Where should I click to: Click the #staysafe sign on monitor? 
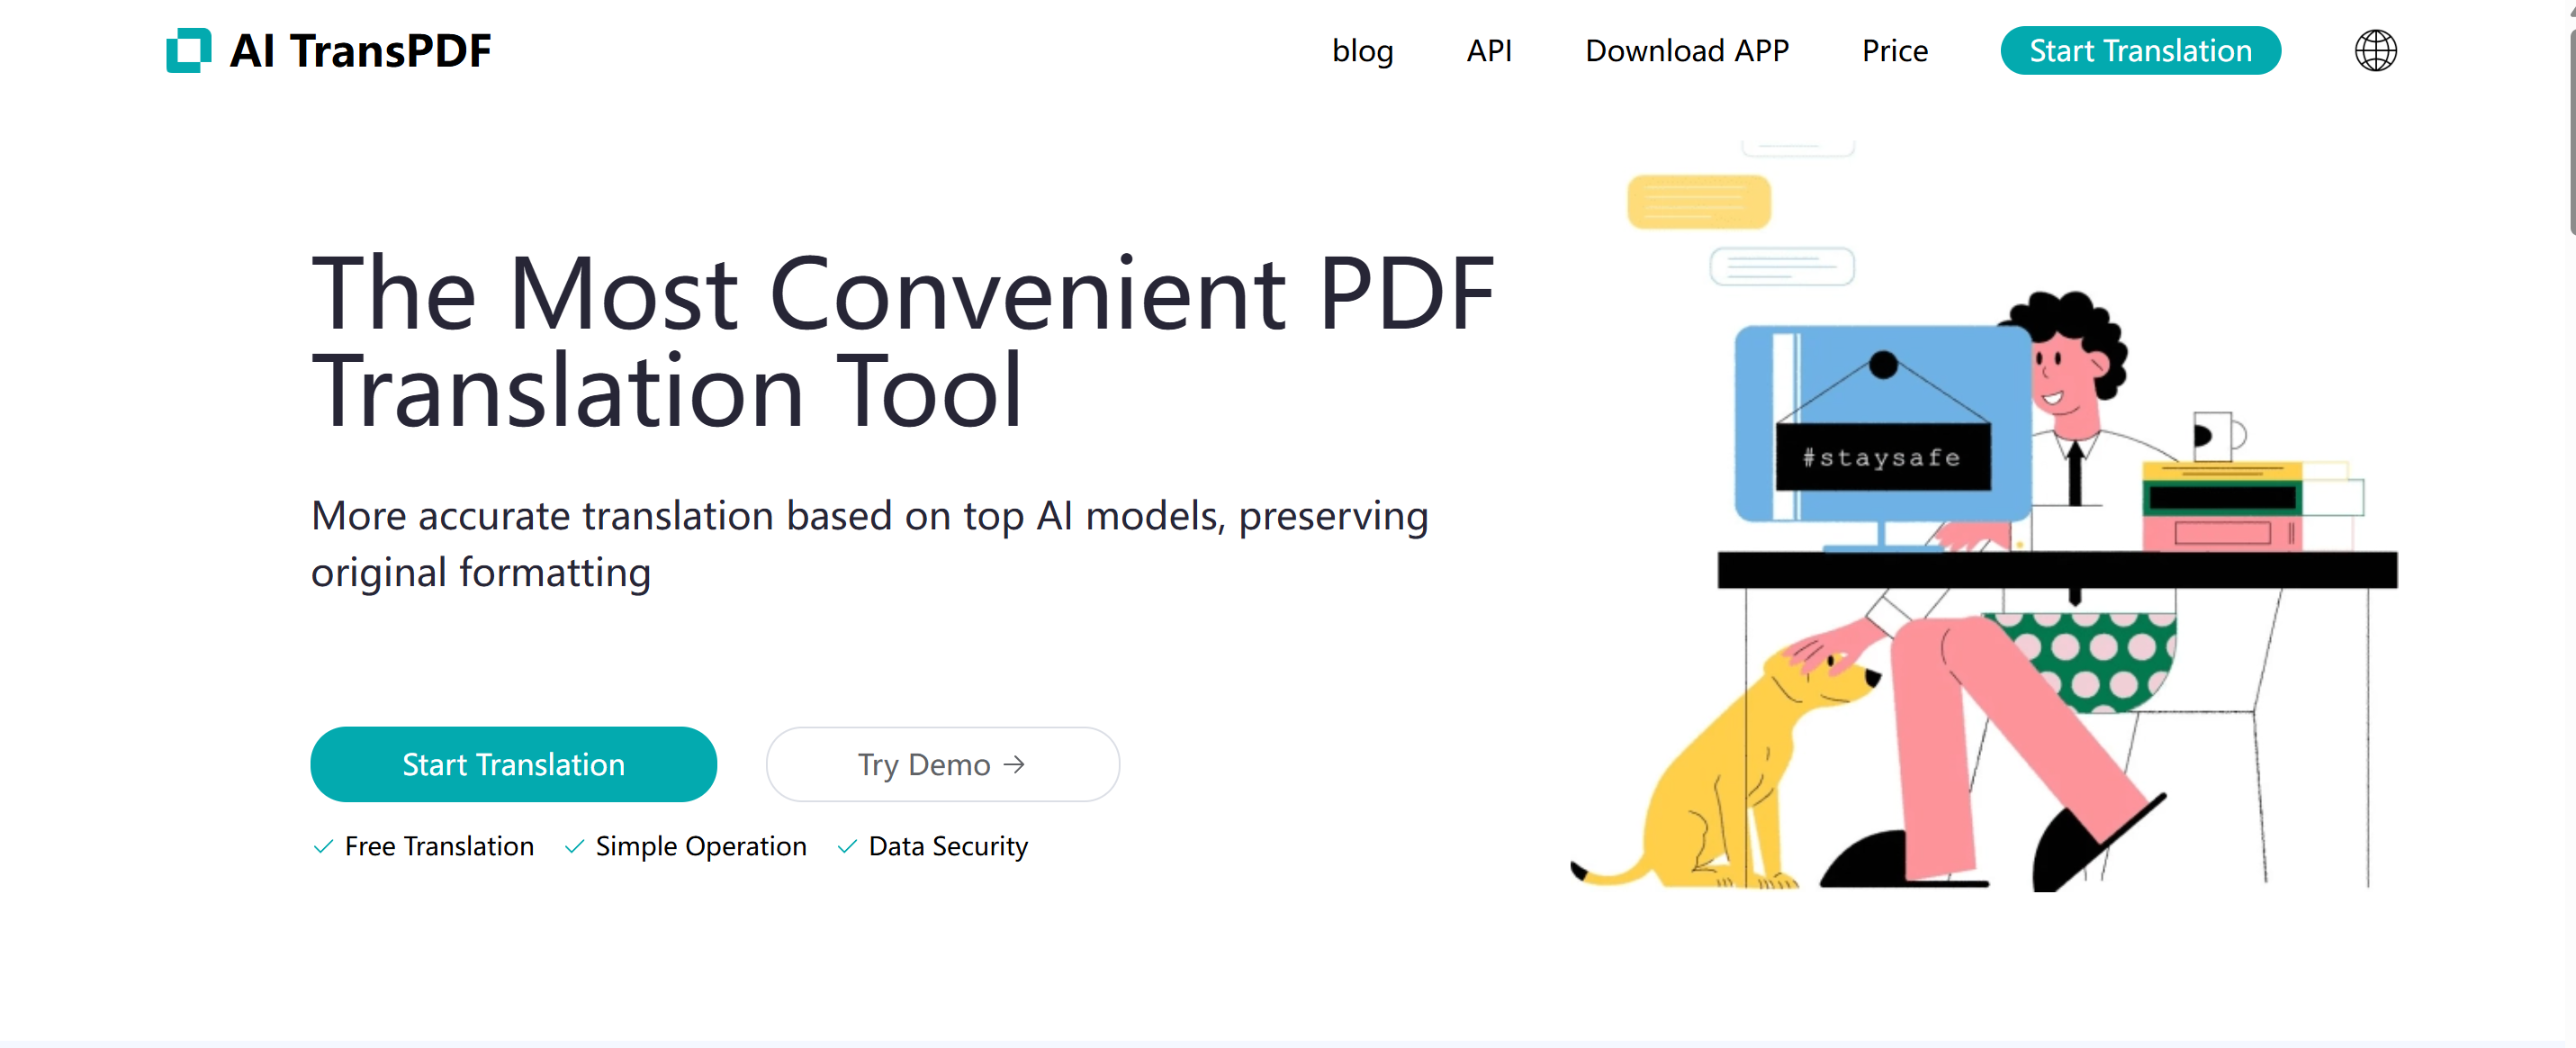1882,458
